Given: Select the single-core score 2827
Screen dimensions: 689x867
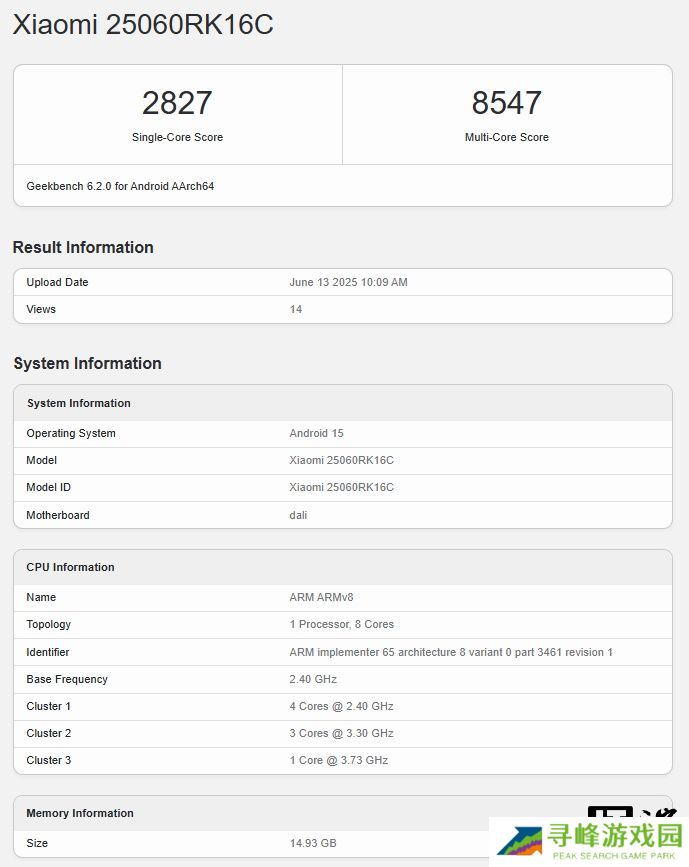Looking at the screenshot, I should [177, 103].
